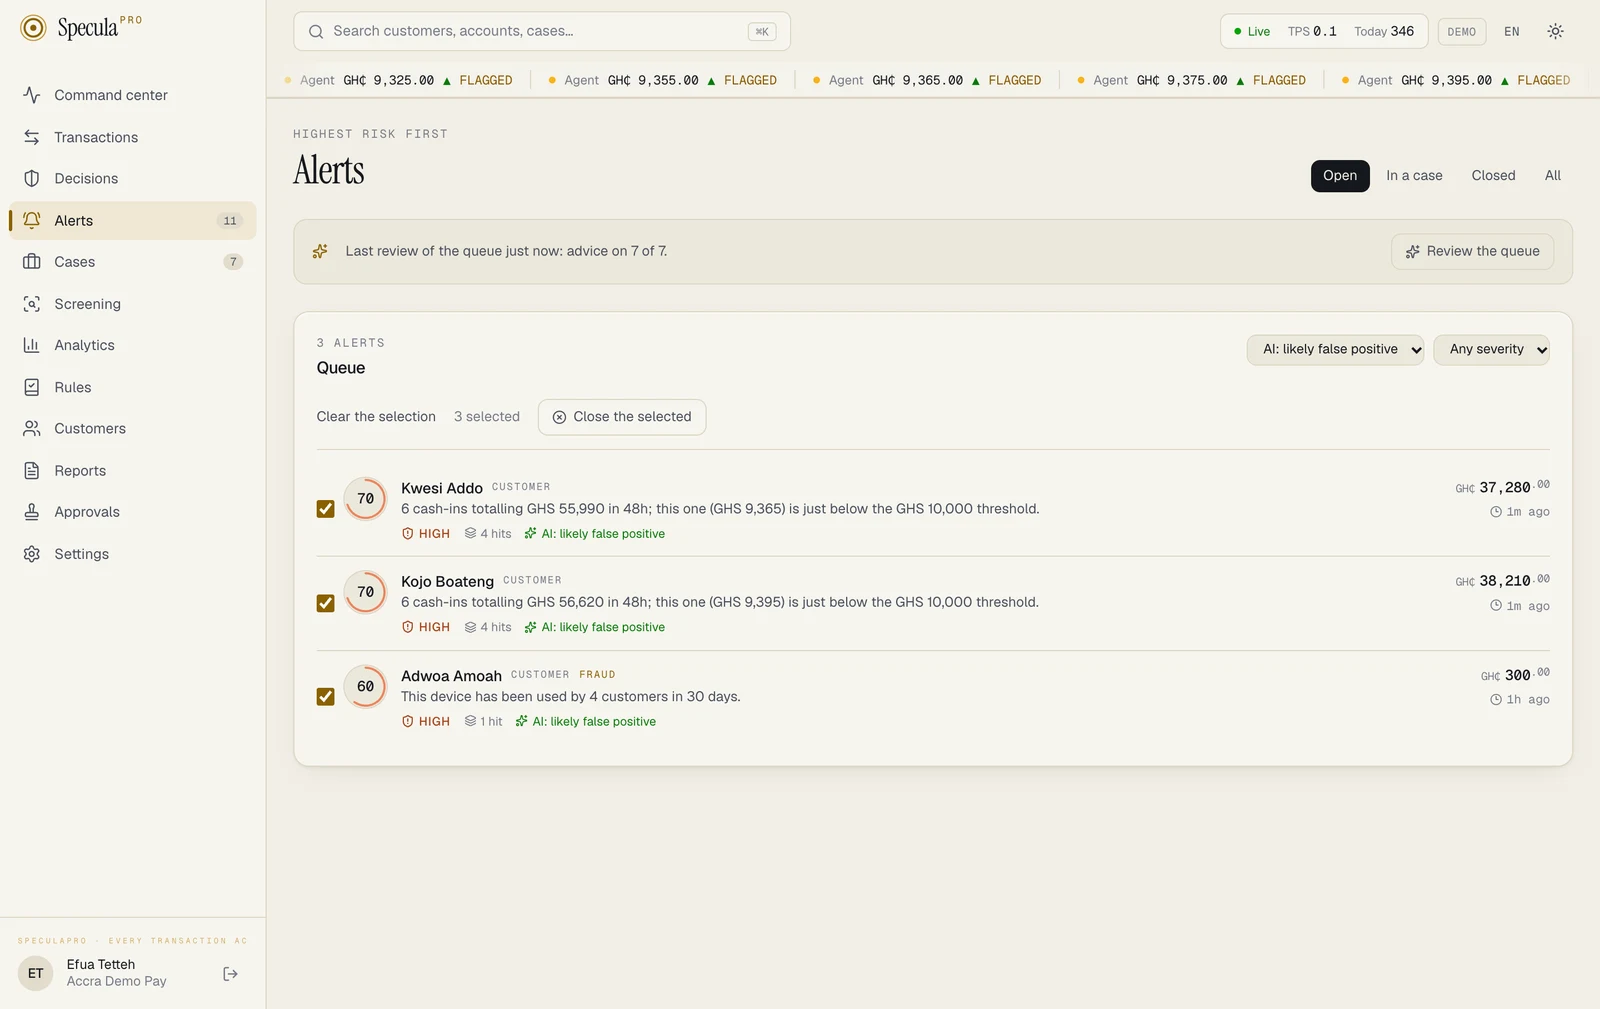1600x1009 pixels.
Task: Select the Decisions shield icon
Action: tap(32, 178)
